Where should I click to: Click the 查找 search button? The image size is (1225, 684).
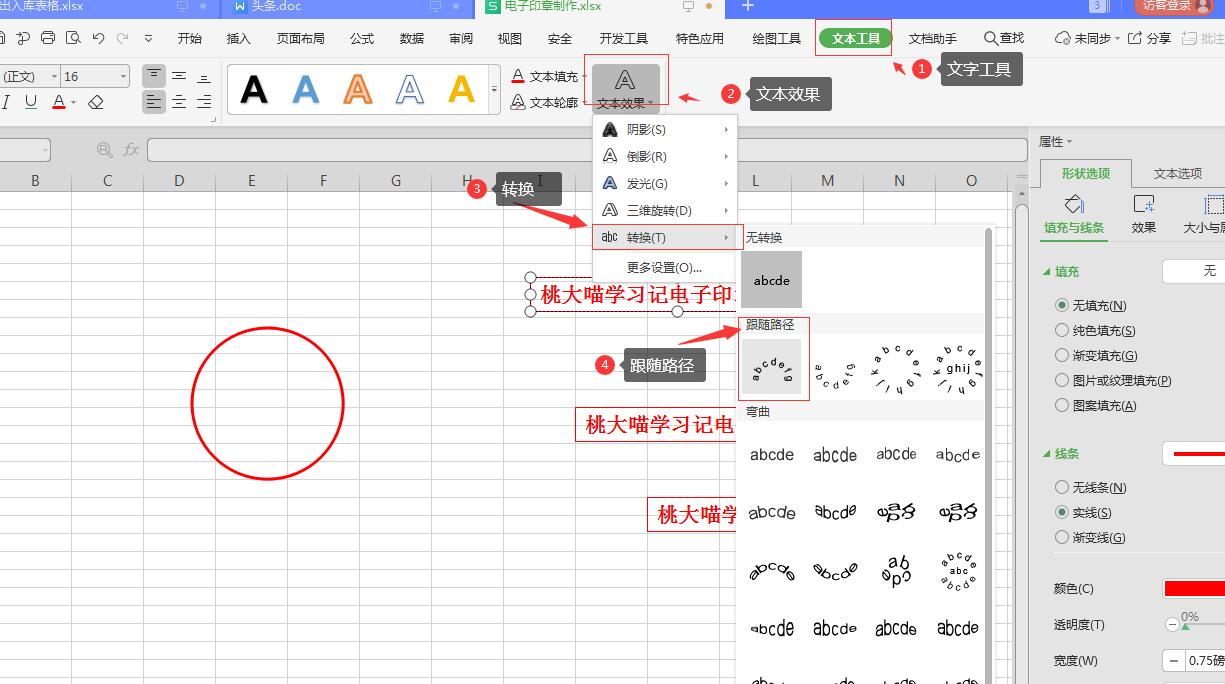(1004, 39)
